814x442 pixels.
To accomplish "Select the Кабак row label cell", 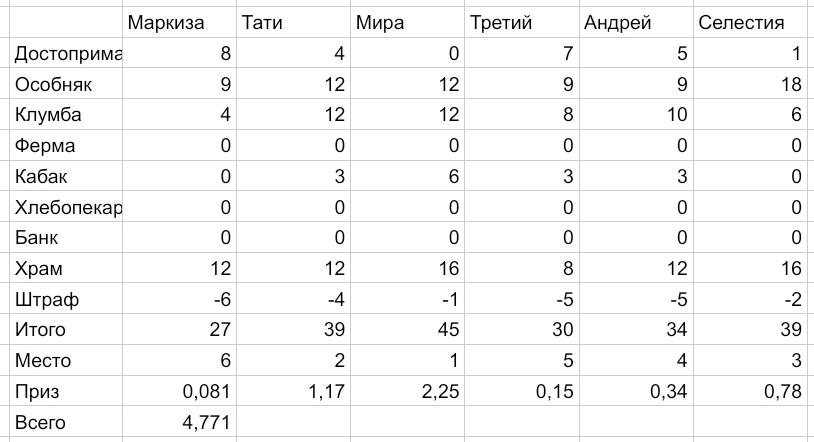I will (66, 176).
